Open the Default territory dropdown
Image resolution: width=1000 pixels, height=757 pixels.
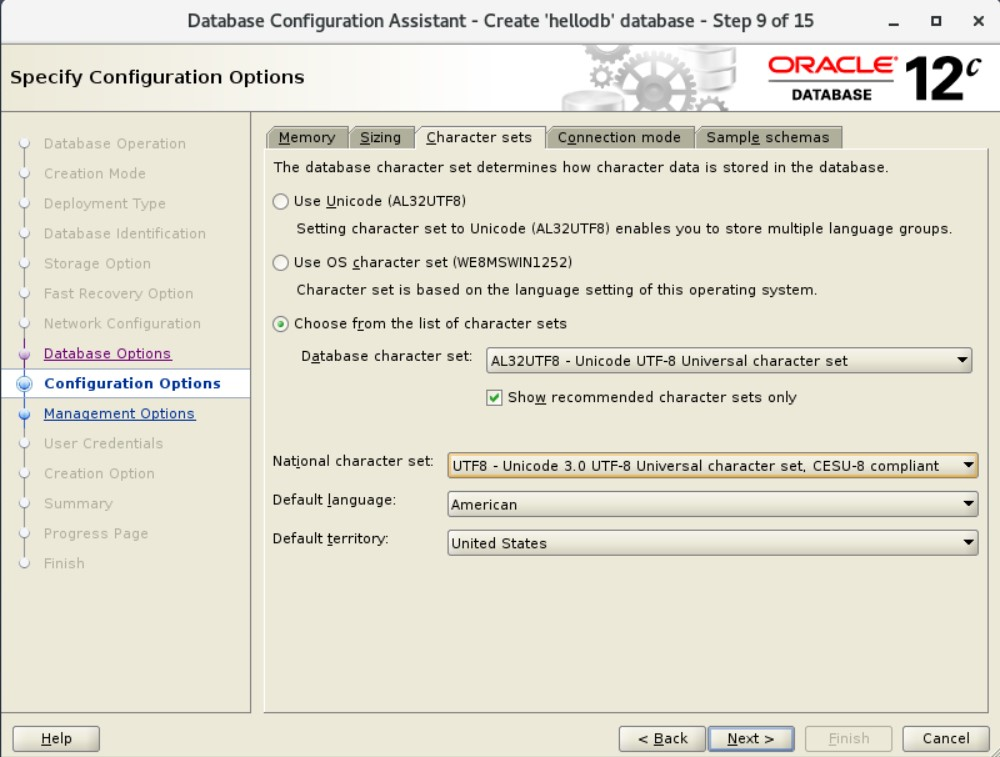point(712,543)
